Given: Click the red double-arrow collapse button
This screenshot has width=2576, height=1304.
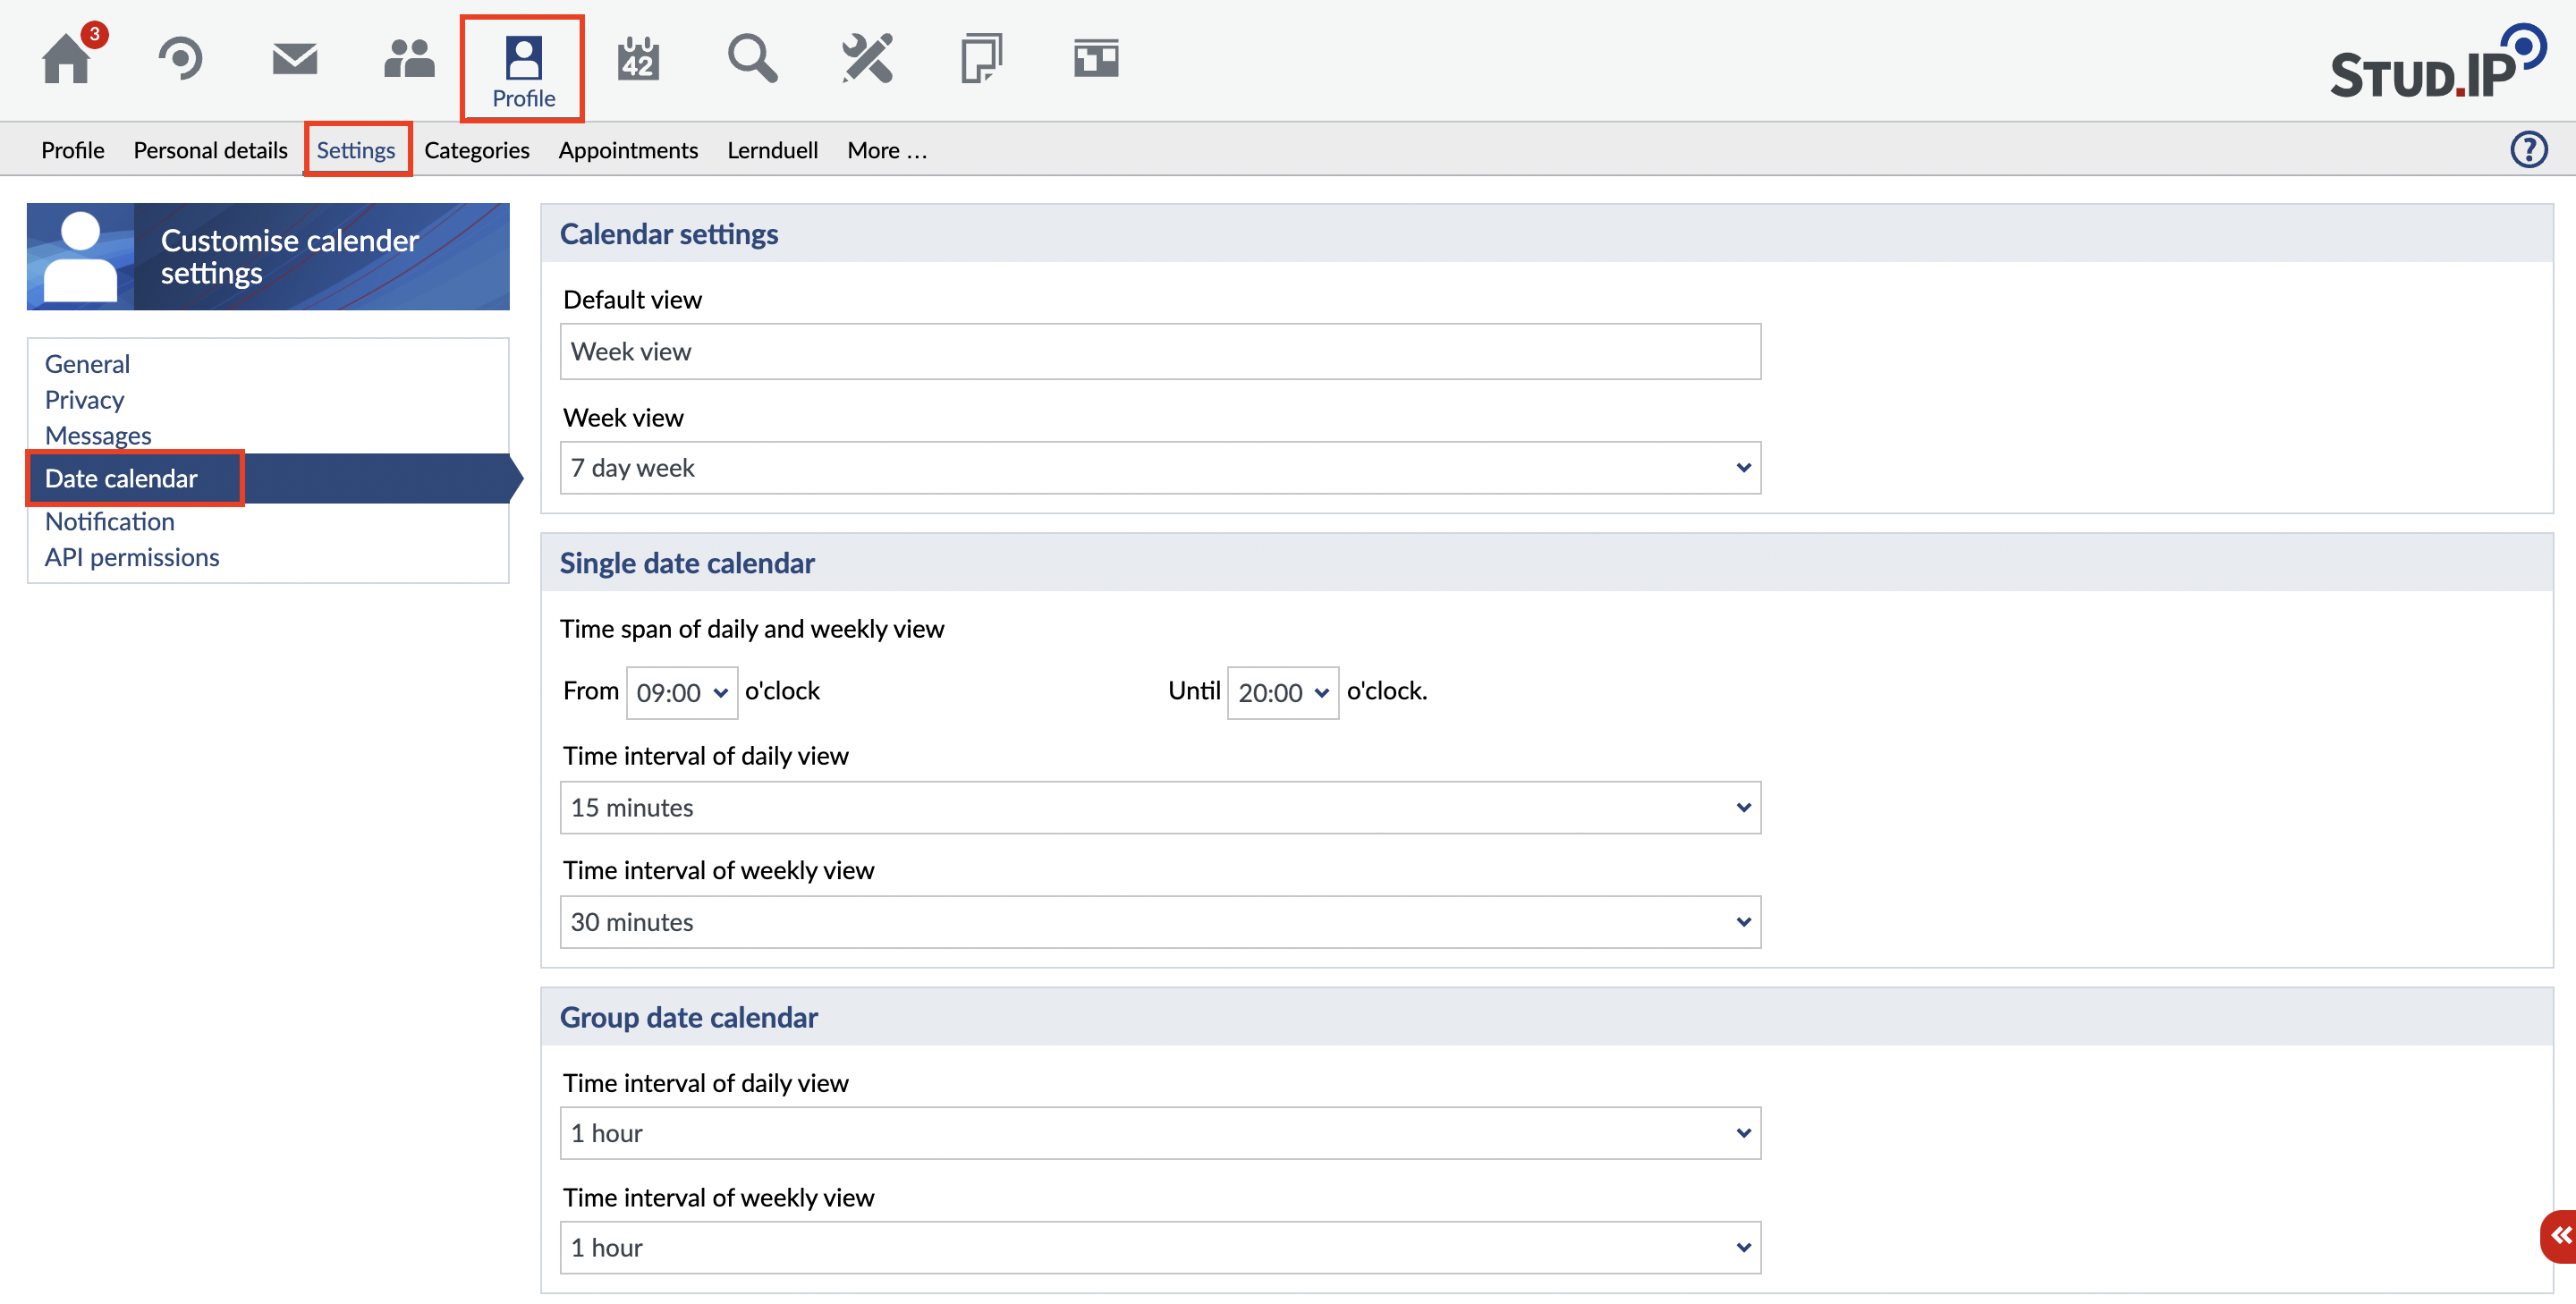Looking at the screenshot, I should (x=2560, y=1236).
